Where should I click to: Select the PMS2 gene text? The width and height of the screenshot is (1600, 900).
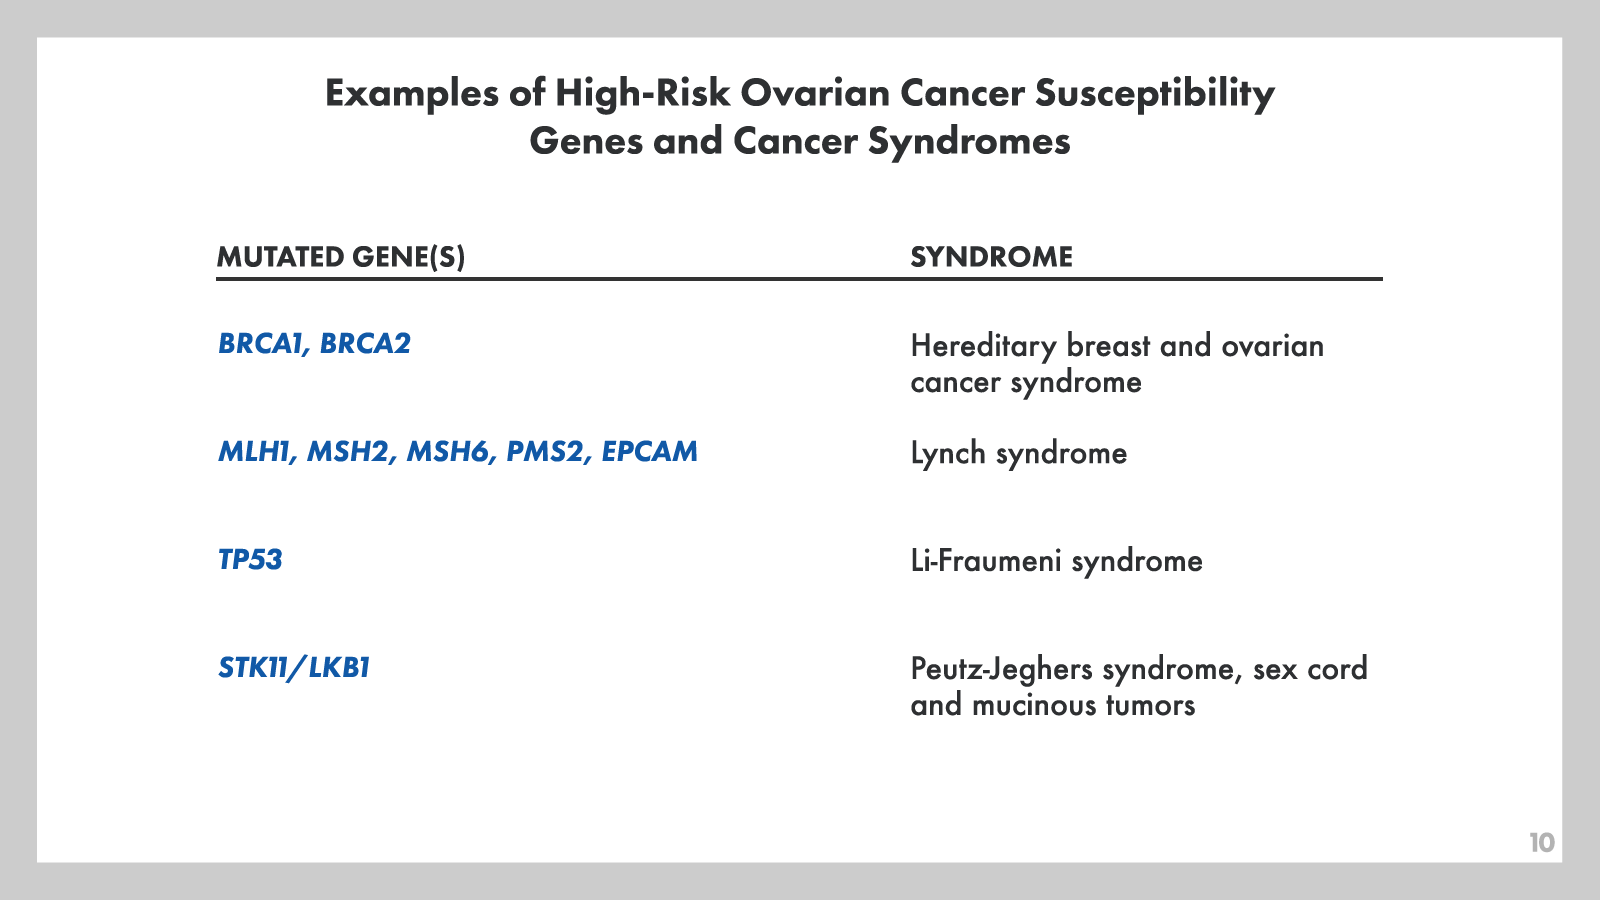click(545, 452)
